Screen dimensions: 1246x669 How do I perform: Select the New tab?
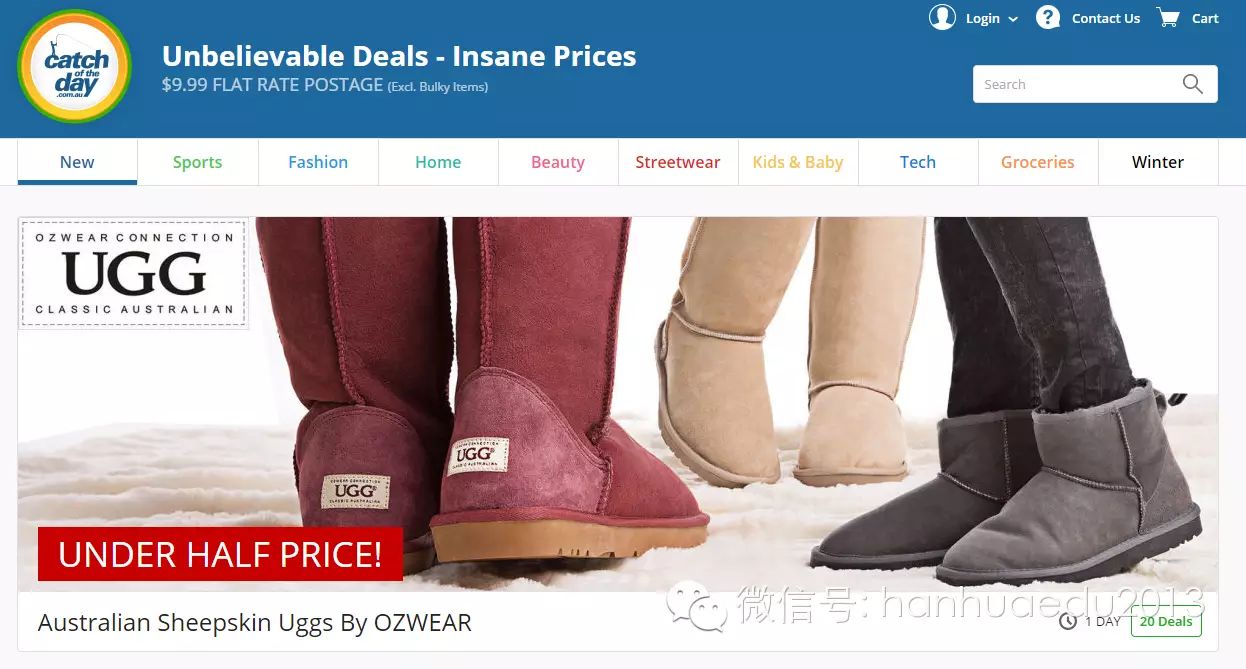tap(77, 162)
